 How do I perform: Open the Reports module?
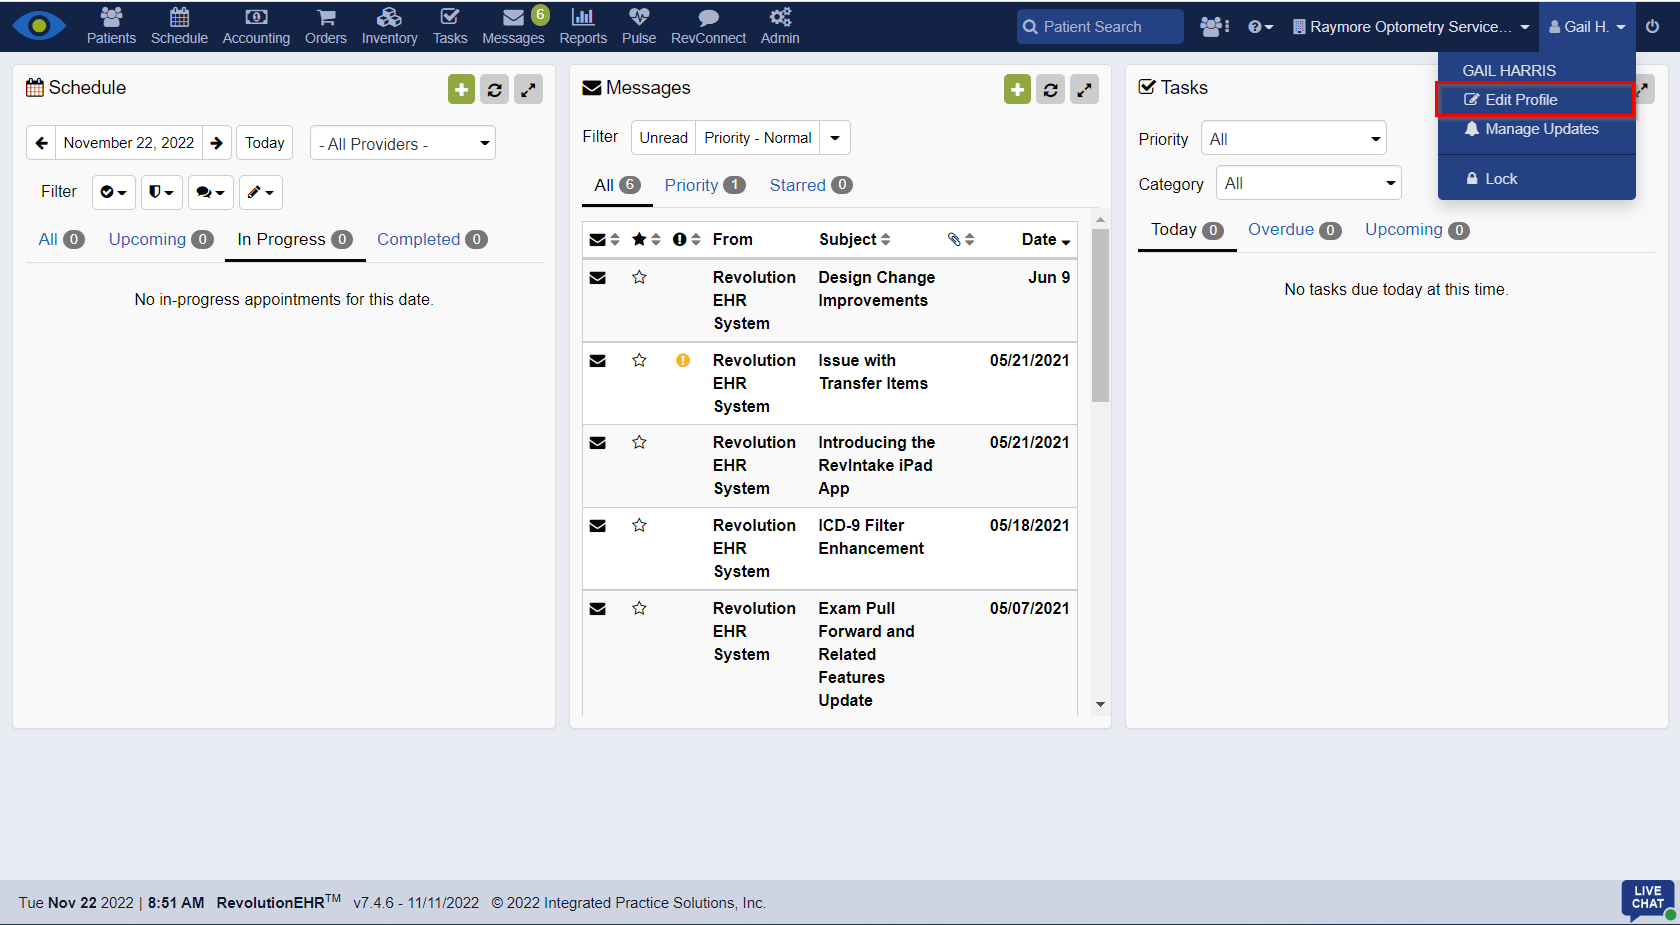(x=583, y=26)
